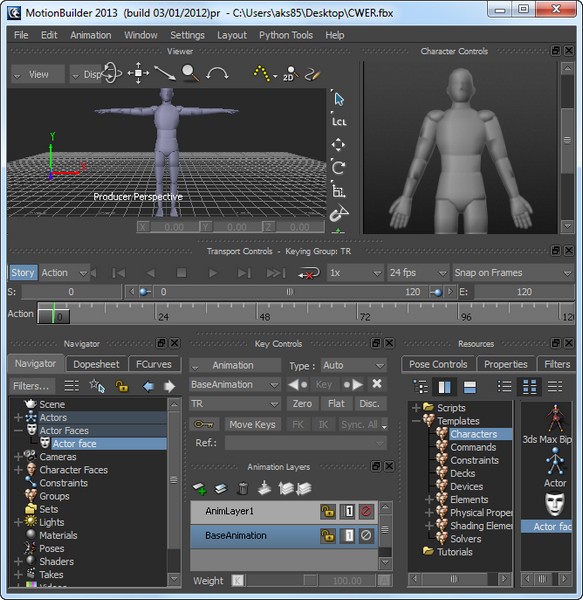Choose the Select arrow tool
Viewport: 583px width, 600px height.
click(339, 99)
